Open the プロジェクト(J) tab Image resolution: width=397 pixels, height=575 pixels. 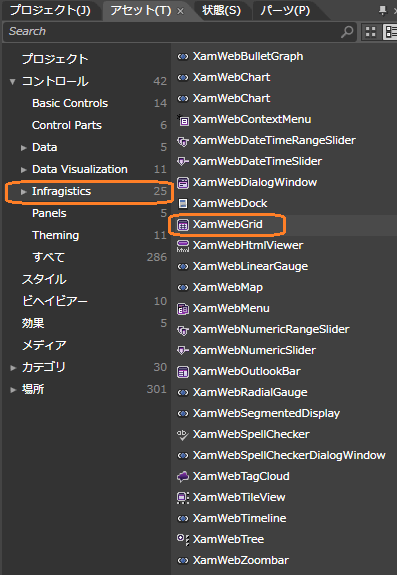coord(50,10)
